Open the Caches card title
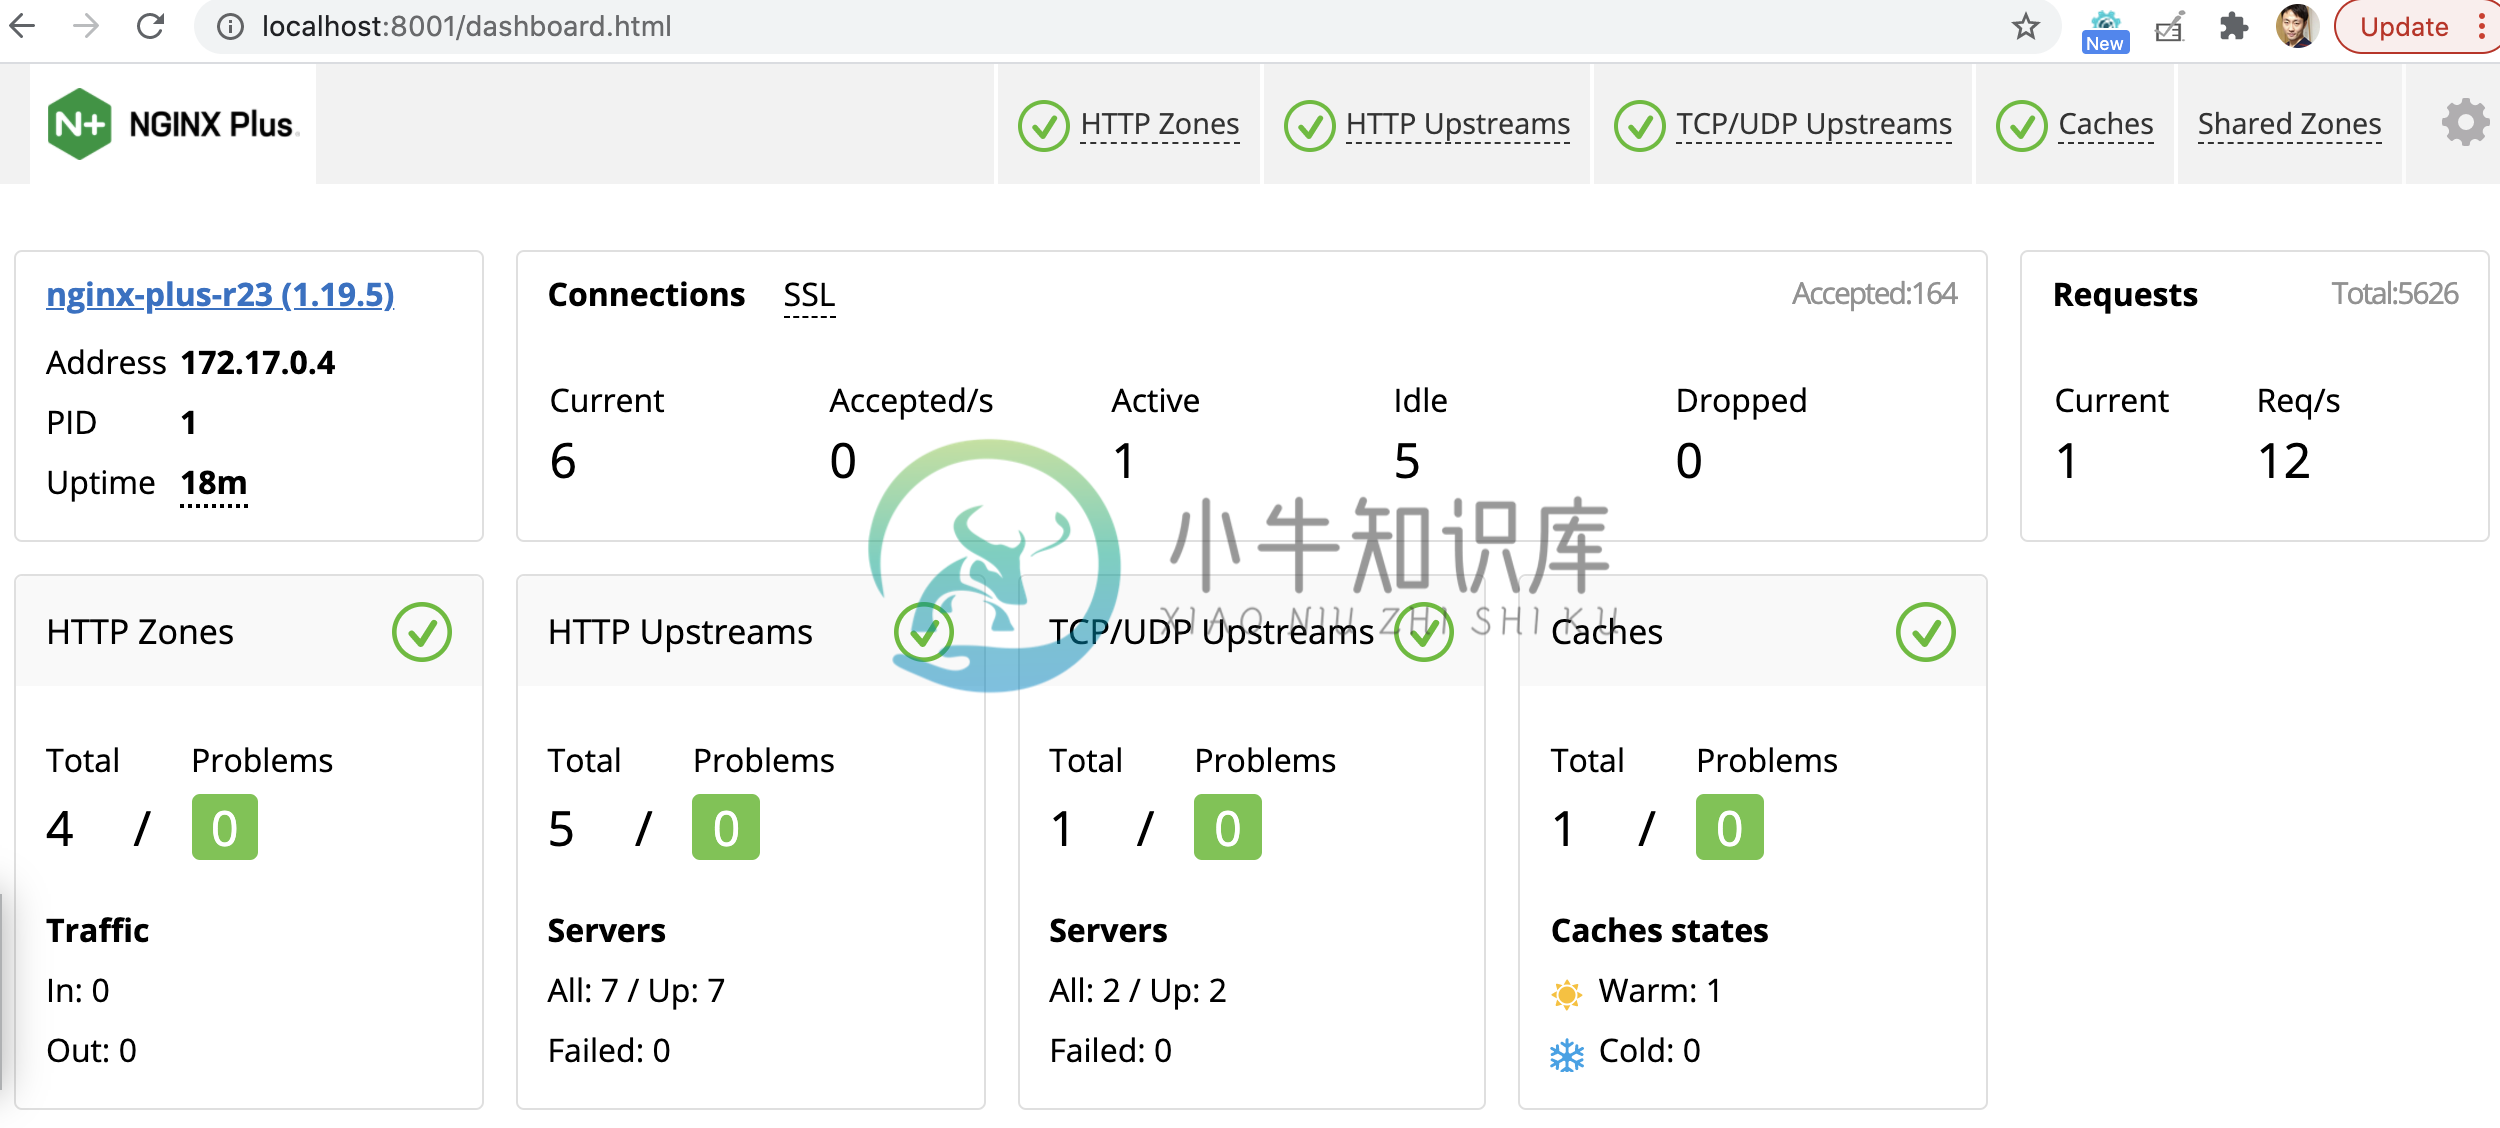 [1606, 632]
